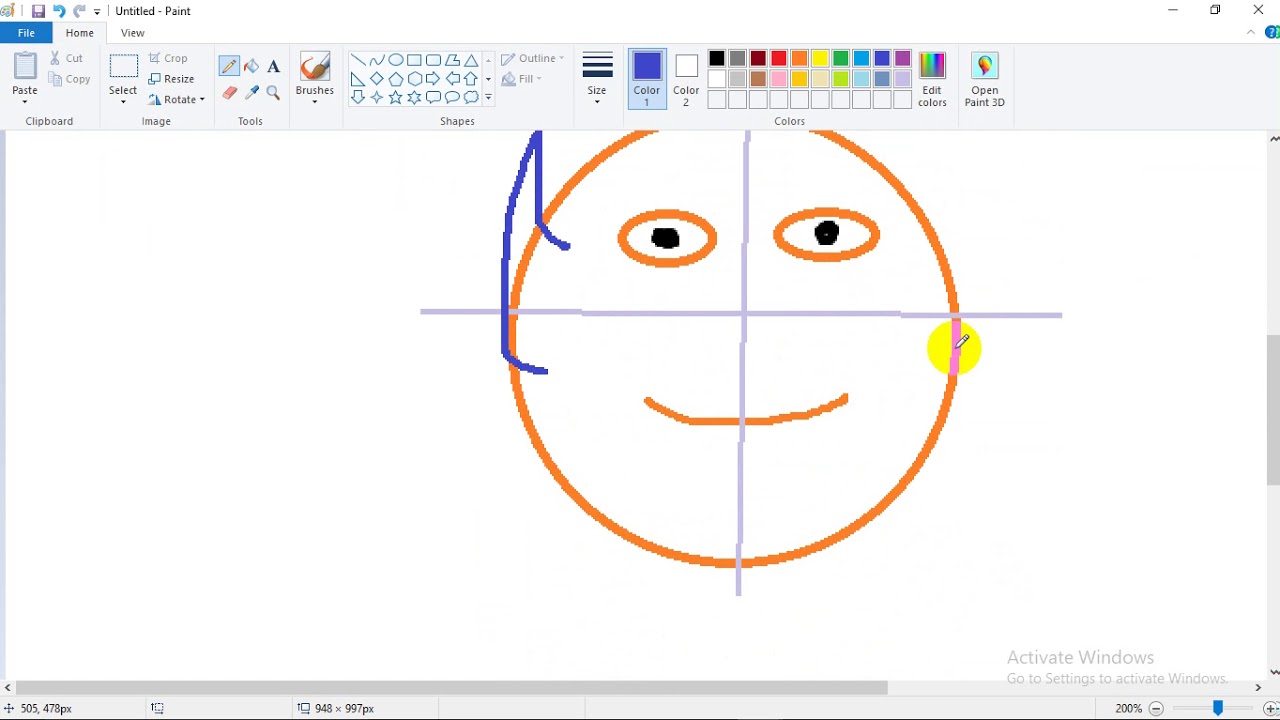Image resolution: width=1280 pixels, height=720 pixels.
Task: Click the rectangular Select button
Action: coord(123,72)
